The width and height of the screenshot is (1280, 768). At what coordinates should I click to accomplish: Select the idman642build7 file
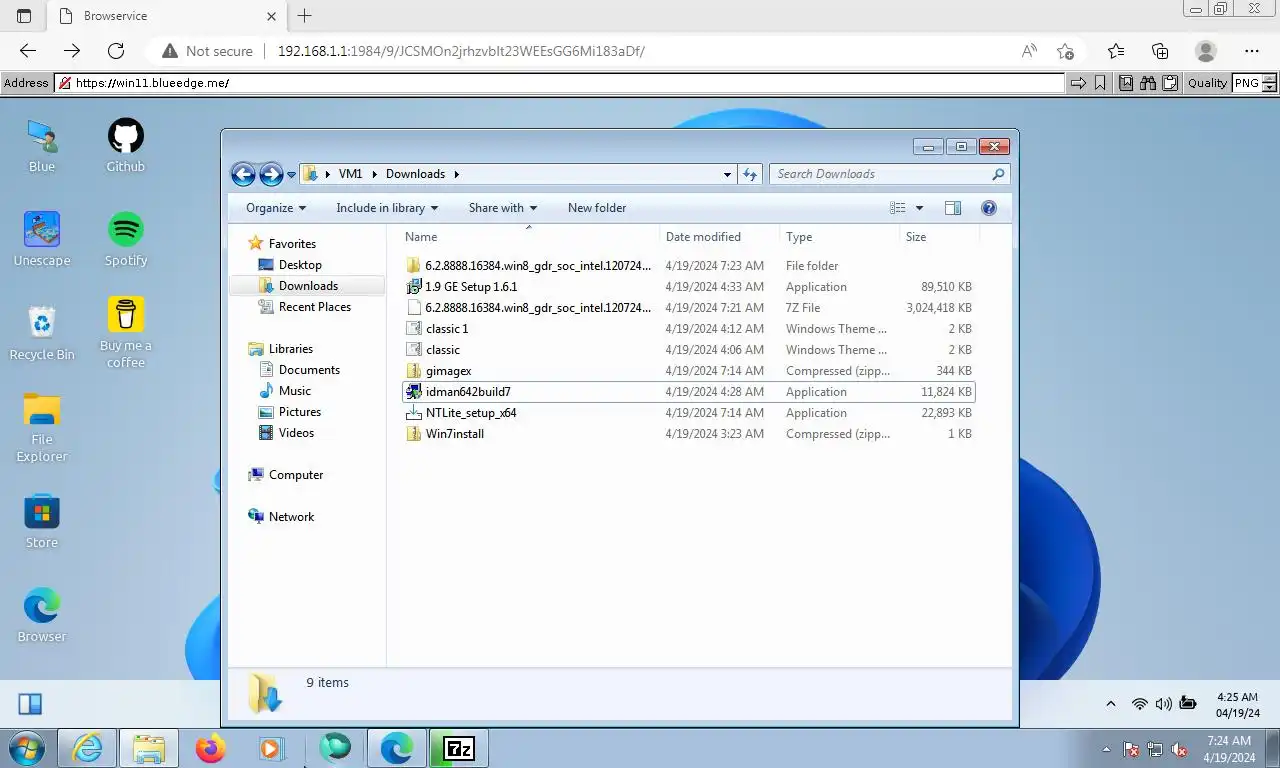(x=688, y=392)
